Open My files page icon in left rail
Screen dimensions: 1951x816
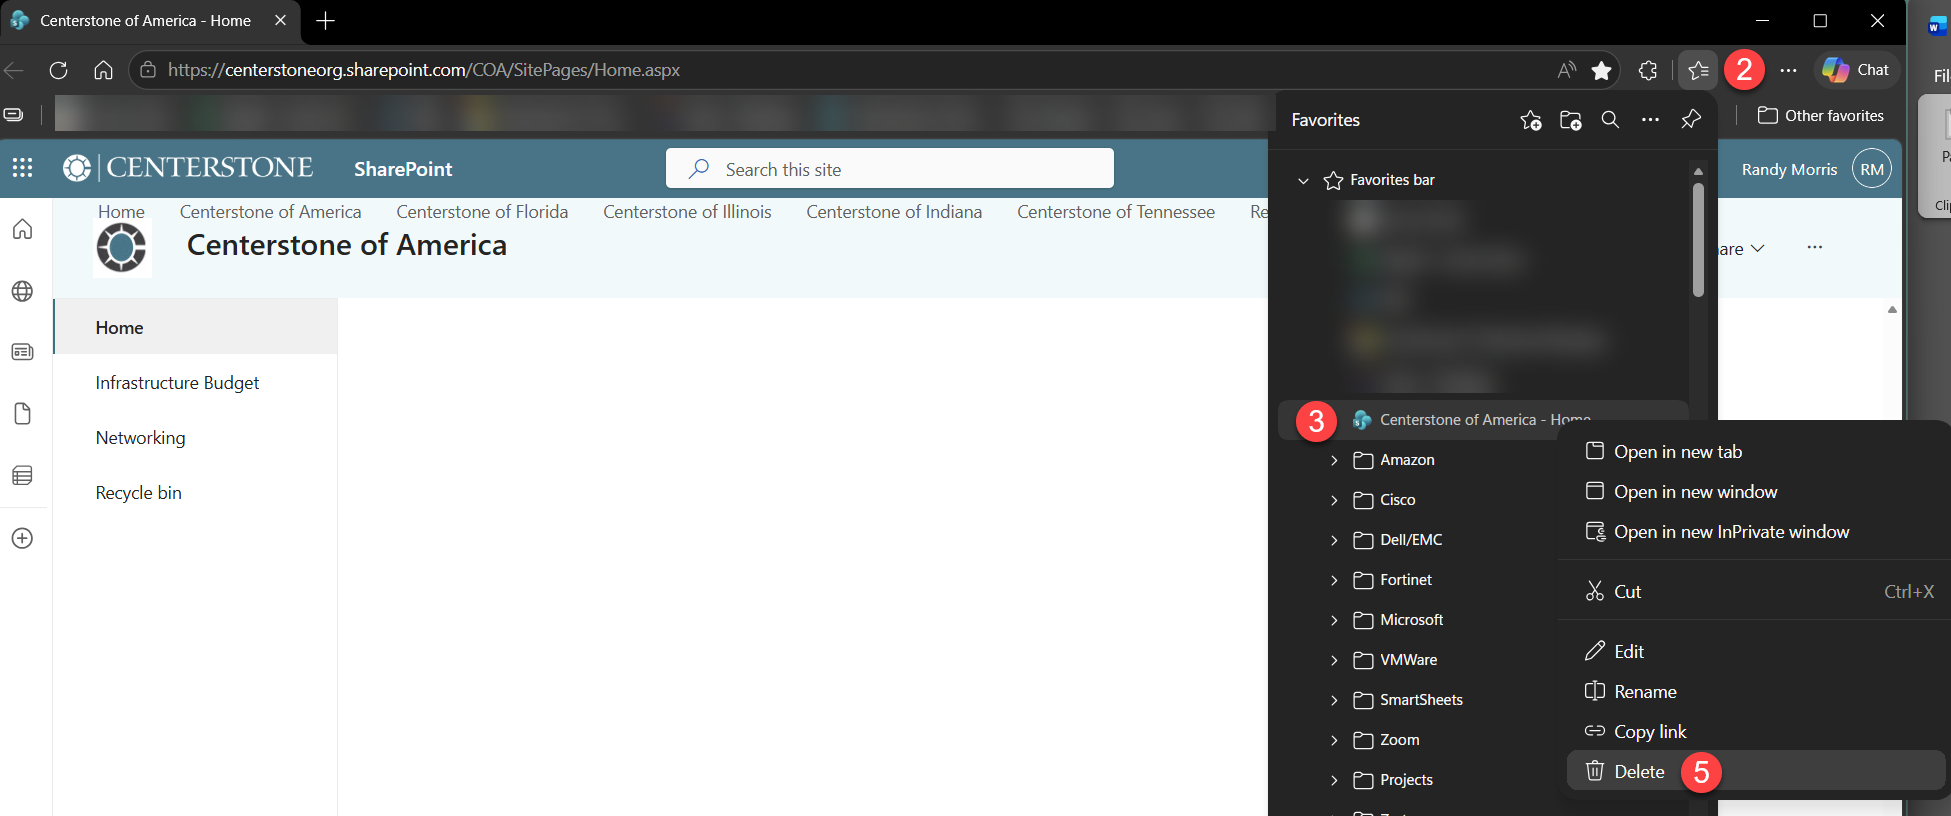[x=22, y=414]
